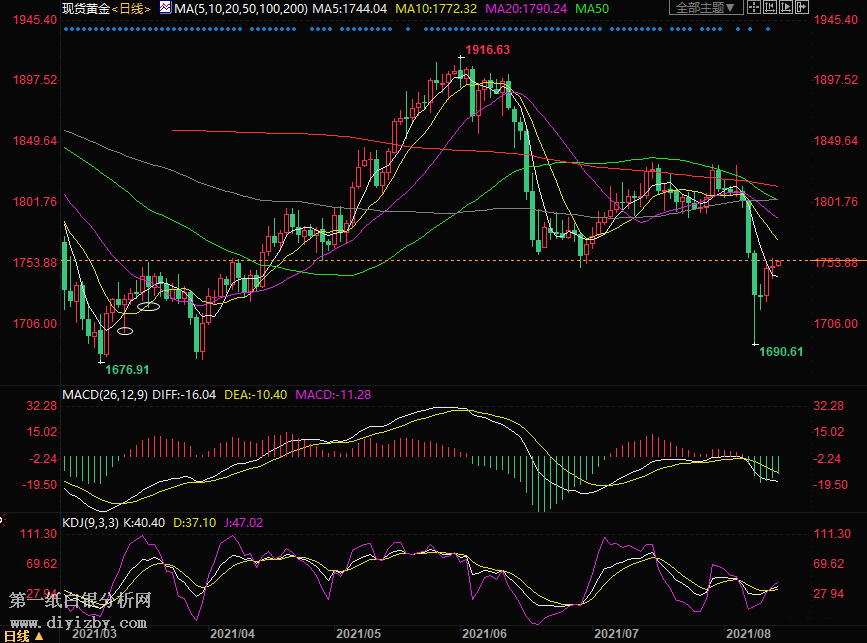867x643 pixels.
Task: Toggle the MA50 green legend label
Action: coord(592,8)
